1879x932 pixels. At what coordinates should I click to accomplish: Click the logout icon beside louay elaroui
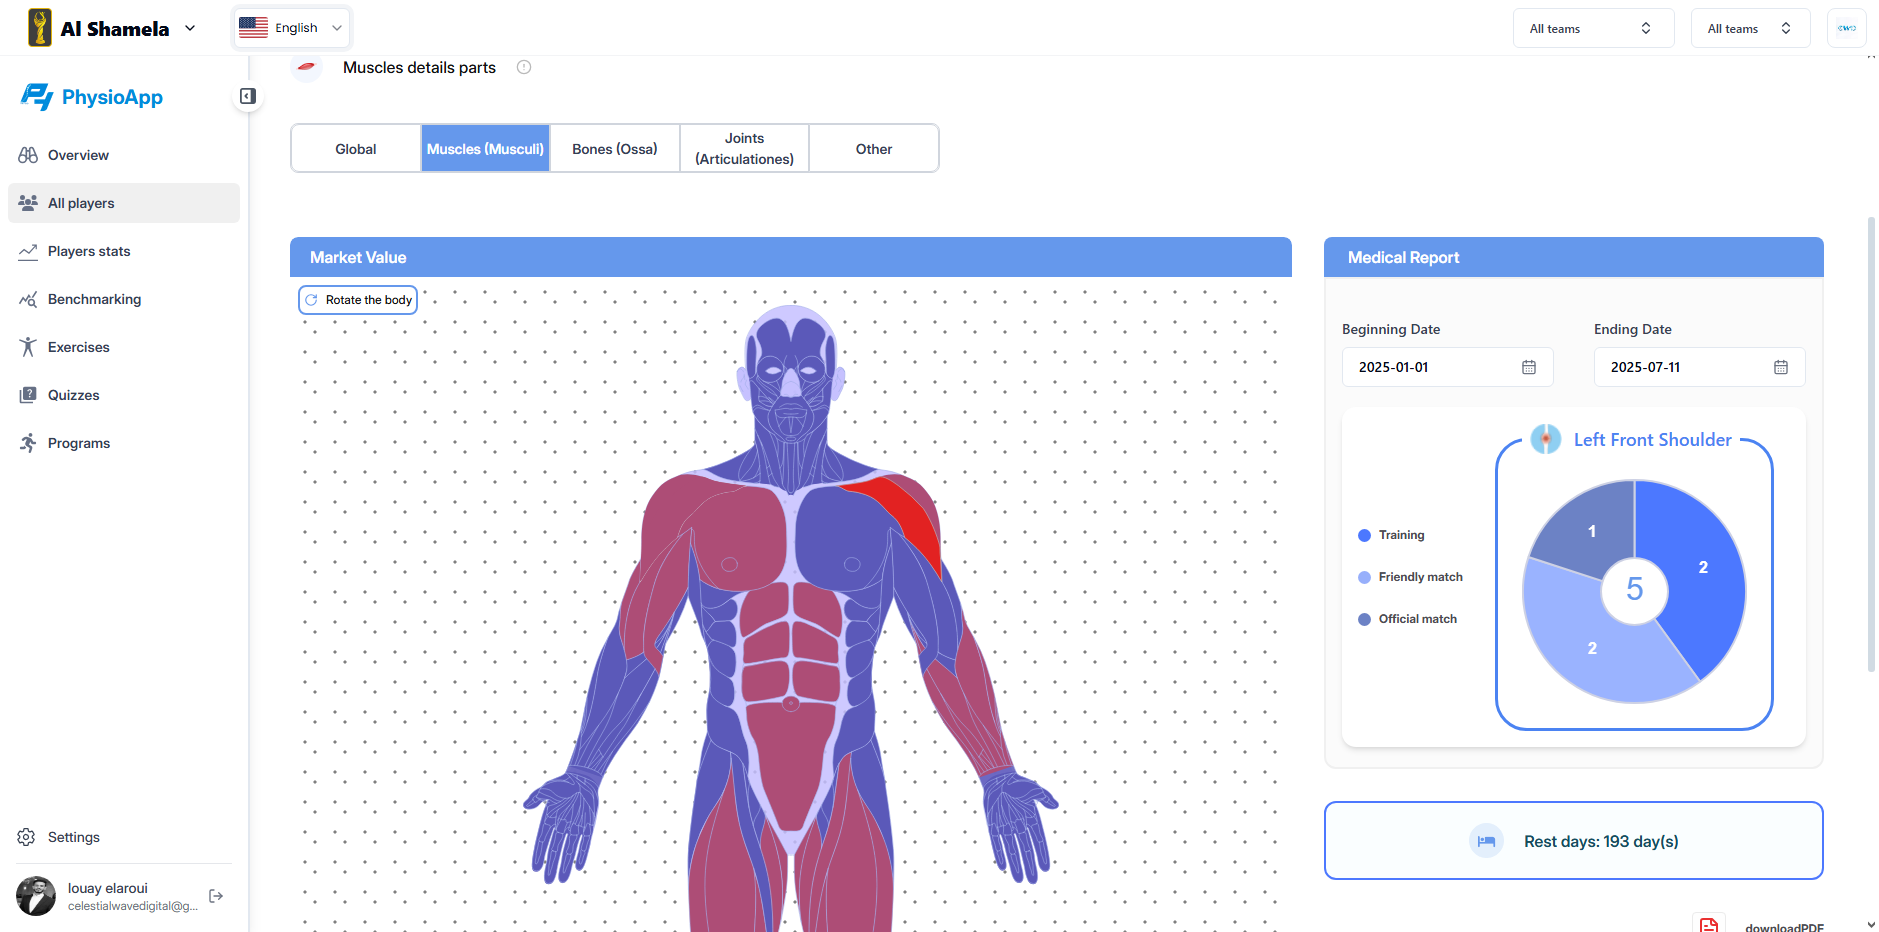coord(216,896)
